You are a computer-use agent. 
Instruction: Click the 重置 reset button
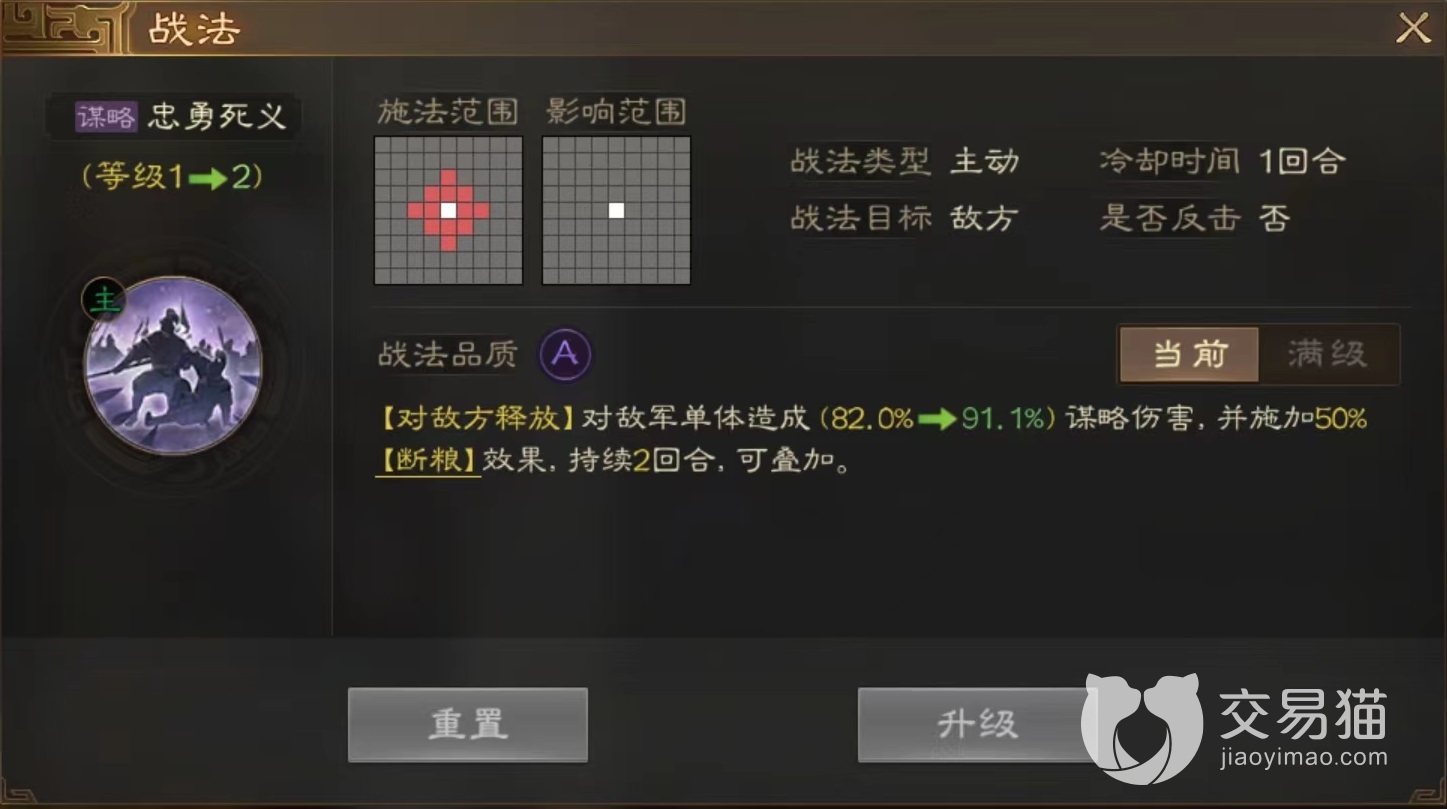[467, 725]
